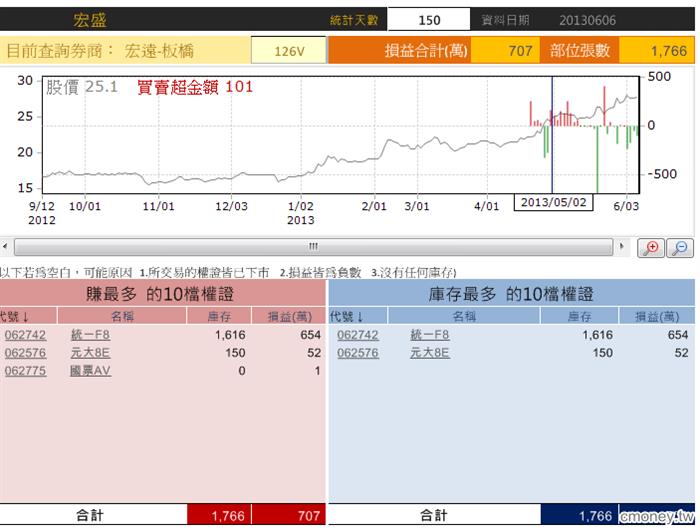This screenshot has height=527, width=700.
Task: Click the 126V yellow box
Action: click(288, 50)
